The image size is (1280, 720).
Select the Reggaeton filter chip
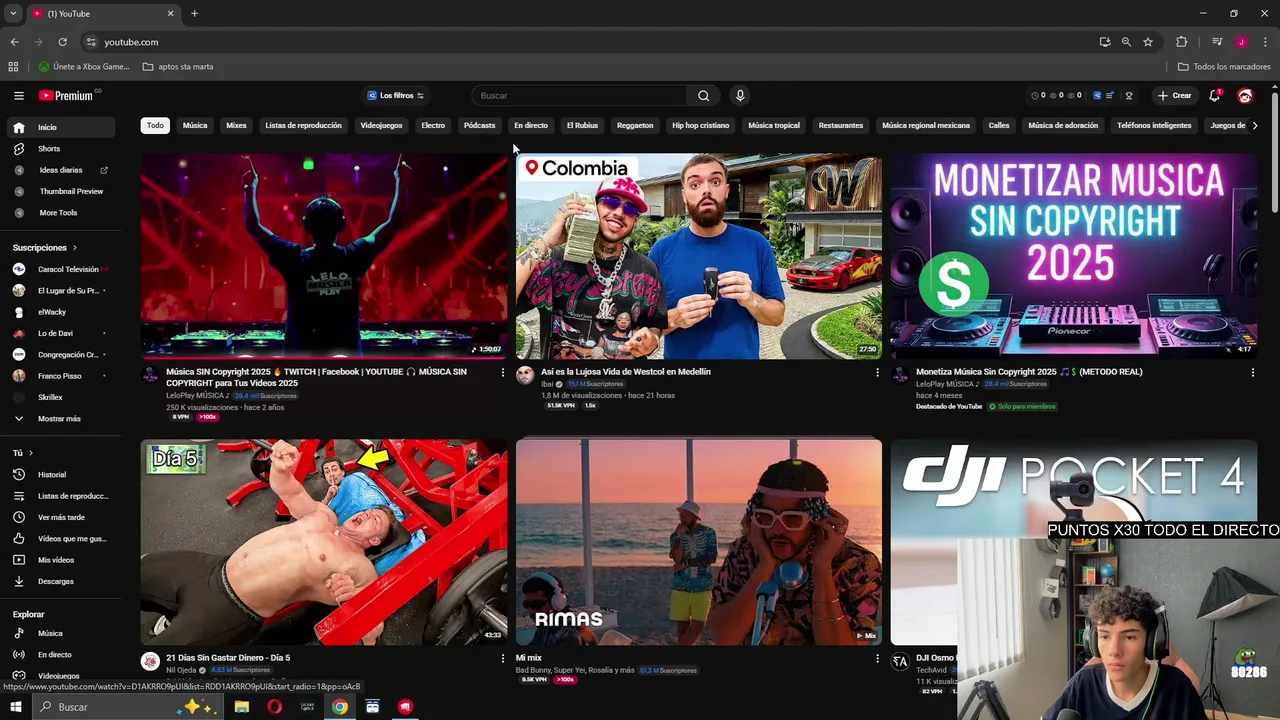(x=635, y=125)
